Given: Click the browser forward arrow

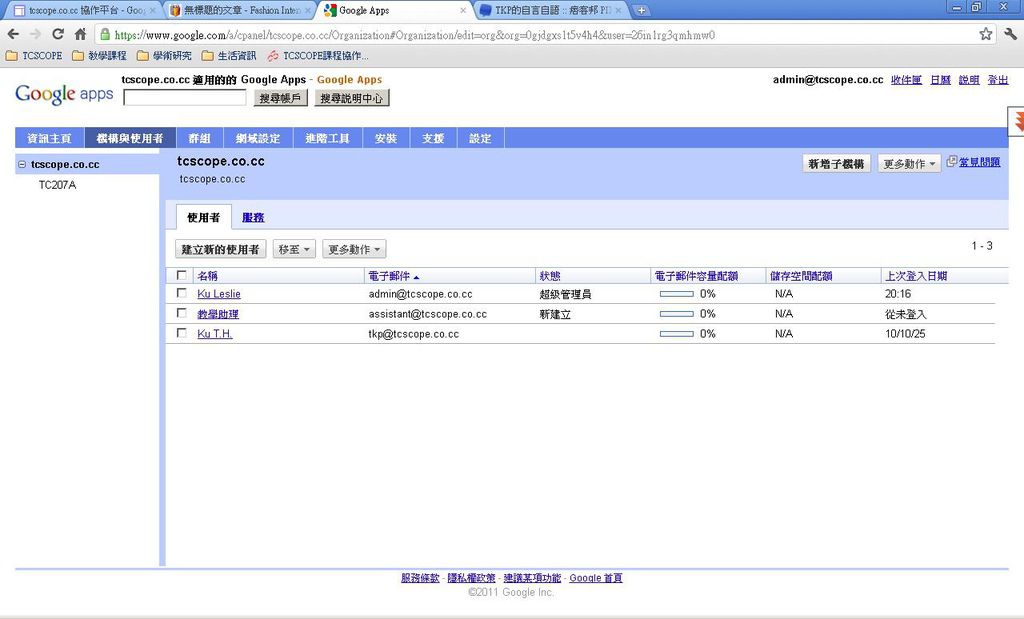Looking at the screenshot, I should point(35,34).
